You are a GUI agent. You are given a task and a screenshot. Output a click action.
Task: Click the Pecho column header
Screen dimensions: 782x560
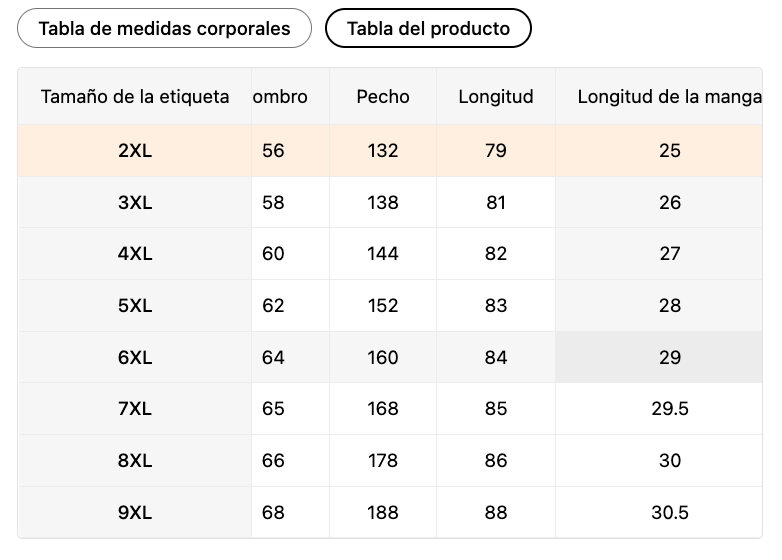tap(383, 97)
